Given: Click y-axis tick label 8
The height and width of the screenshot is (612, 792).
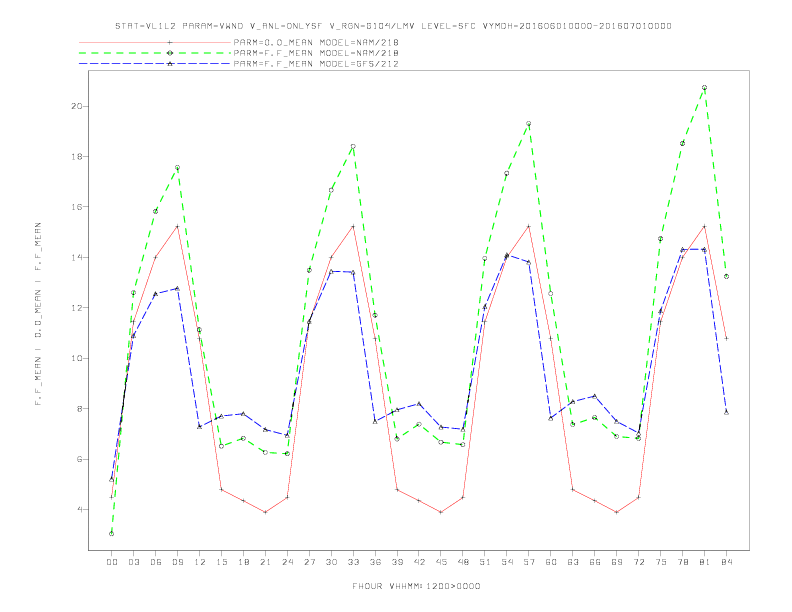Looking at the screenshot, I should [80, 409].
